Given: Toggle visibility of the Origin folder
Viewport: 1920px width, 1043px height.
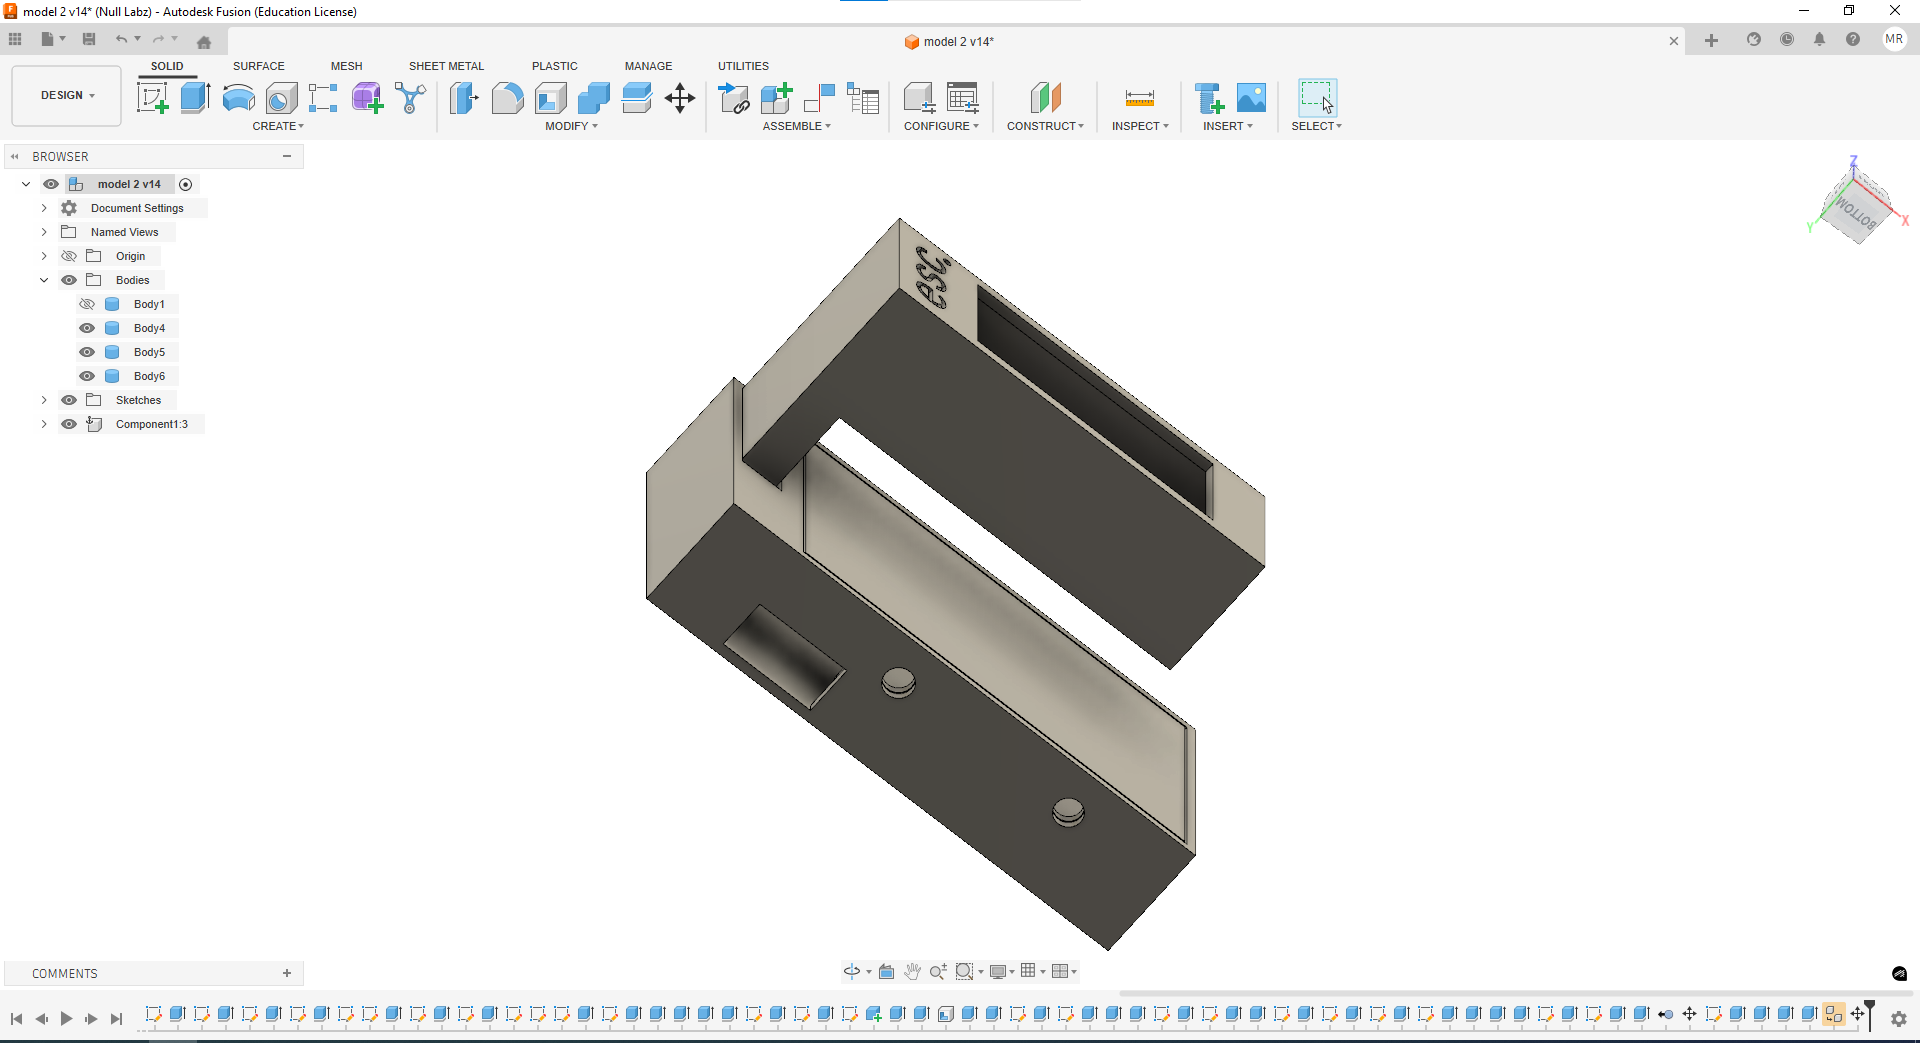Looking at the screenshot, I should click(x=69, y=256).
